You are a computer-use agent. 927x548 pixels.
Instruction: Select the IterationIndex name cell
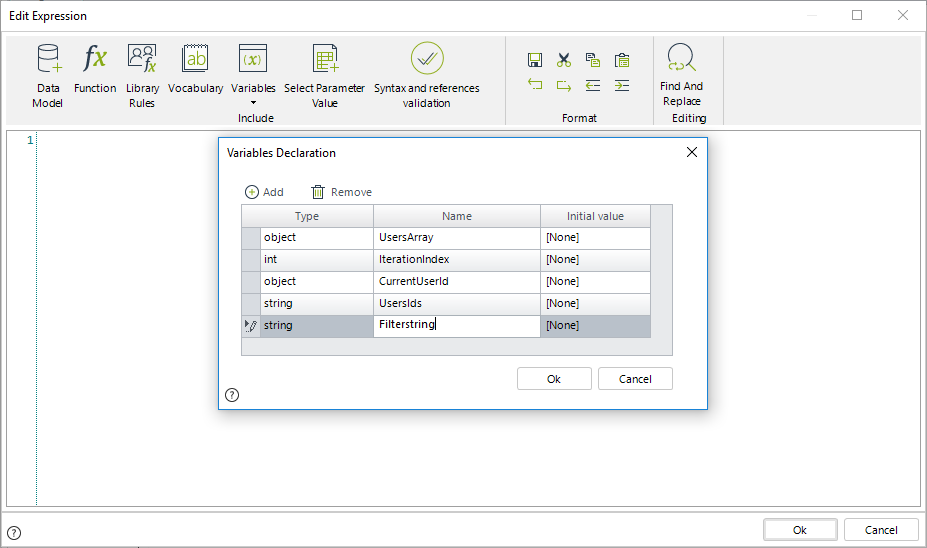coord(457,260)
